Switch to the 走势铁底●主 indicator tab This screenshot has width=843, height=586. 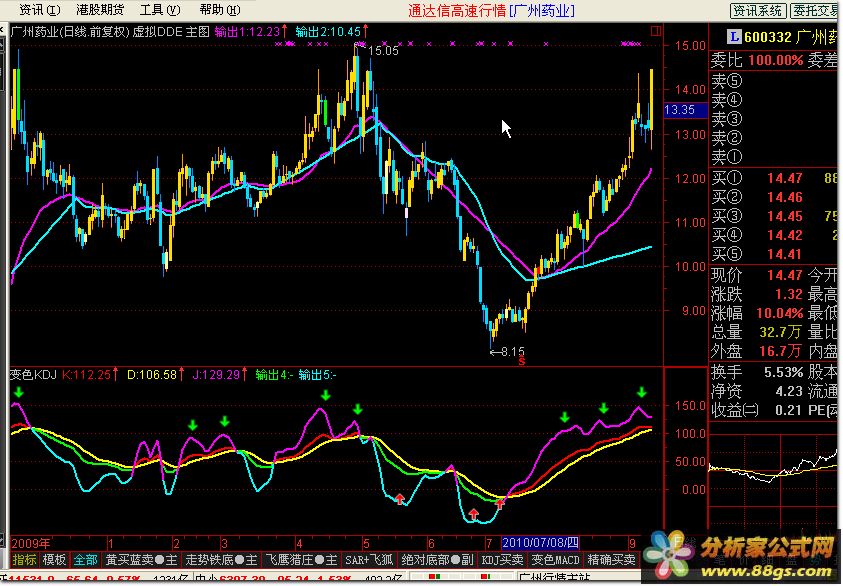[x=221, y=560]
